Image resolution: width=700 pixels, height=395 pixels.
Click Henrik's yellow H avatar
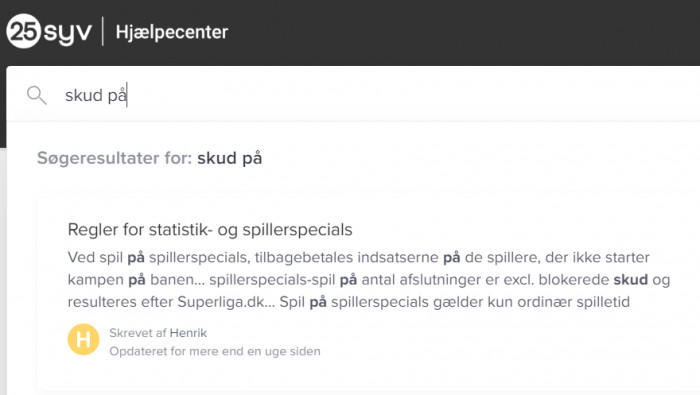(x=83, y=339)
